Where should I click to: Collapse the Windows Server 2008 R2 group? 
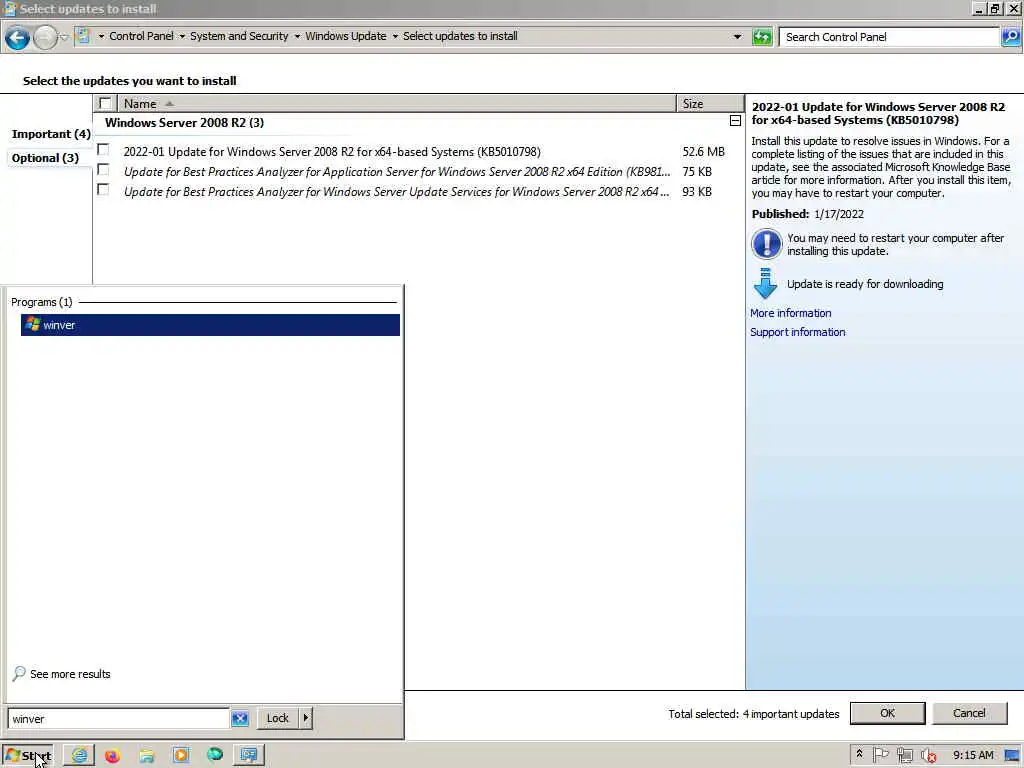[735, 121]
